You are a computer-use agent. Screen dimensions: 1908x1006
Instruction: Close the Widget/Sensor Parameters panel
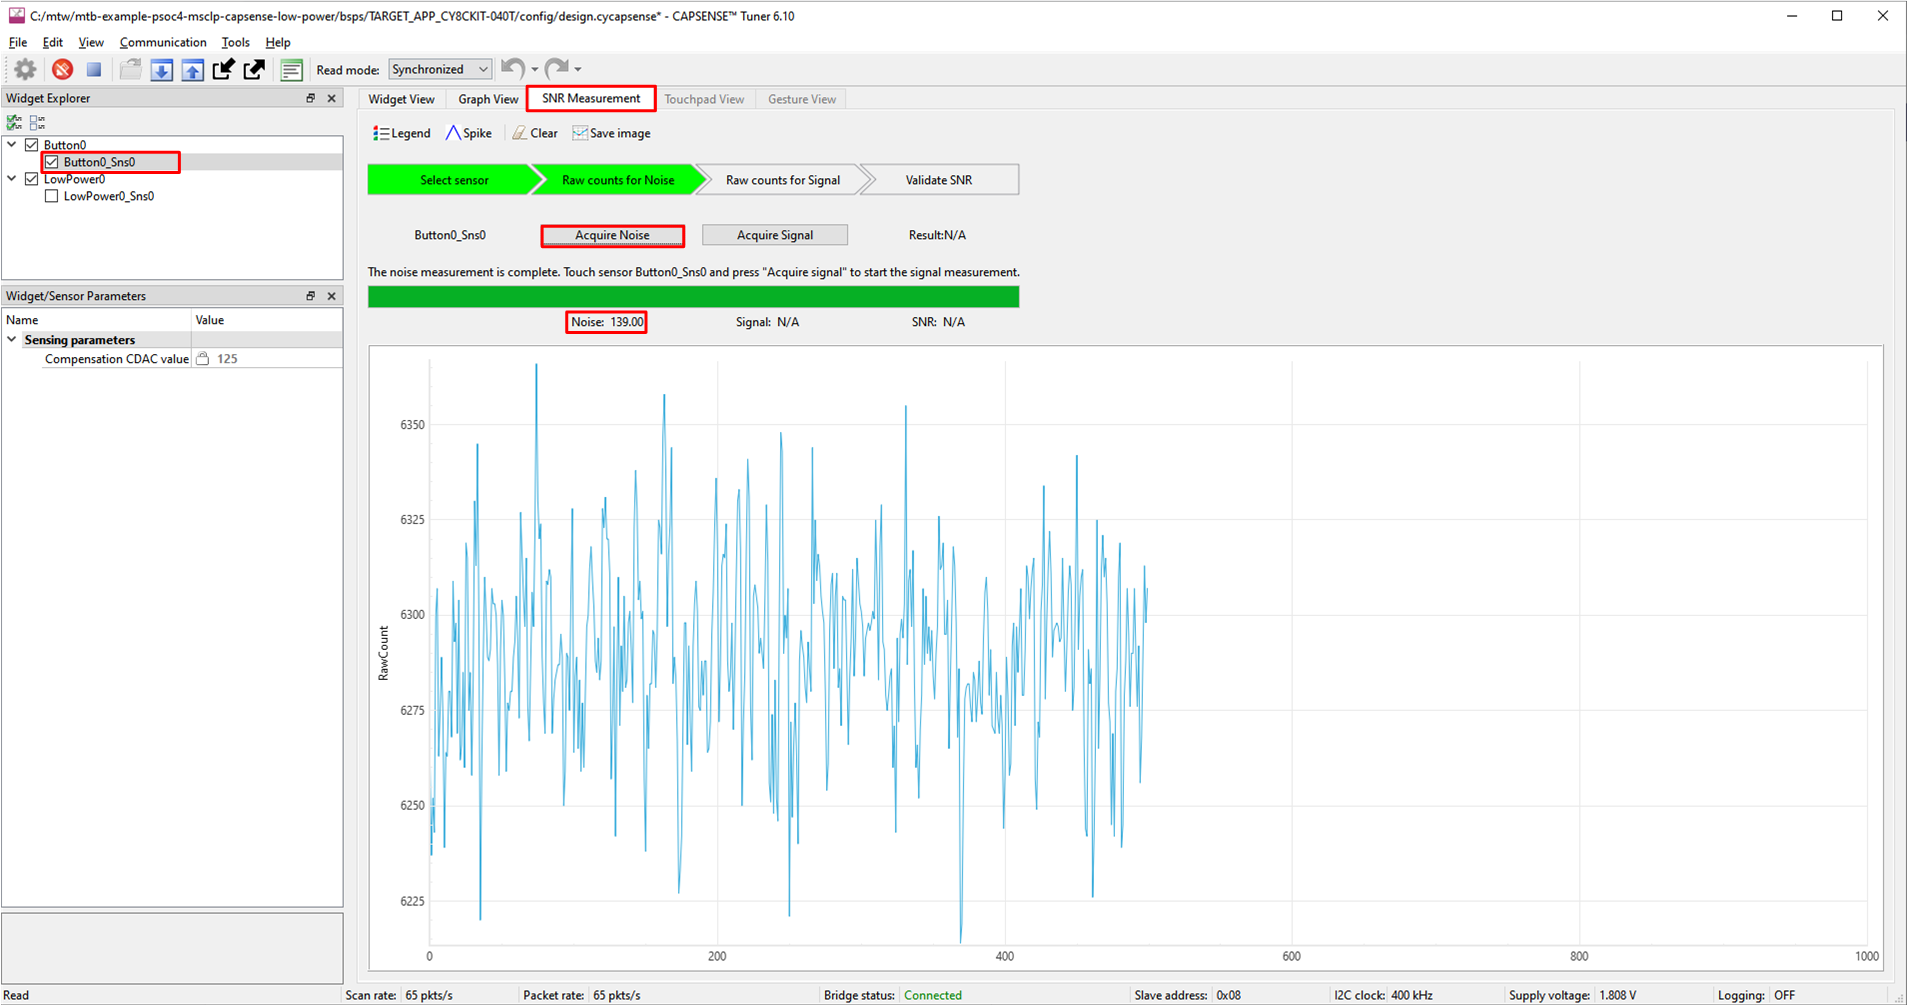pos(332,296)
